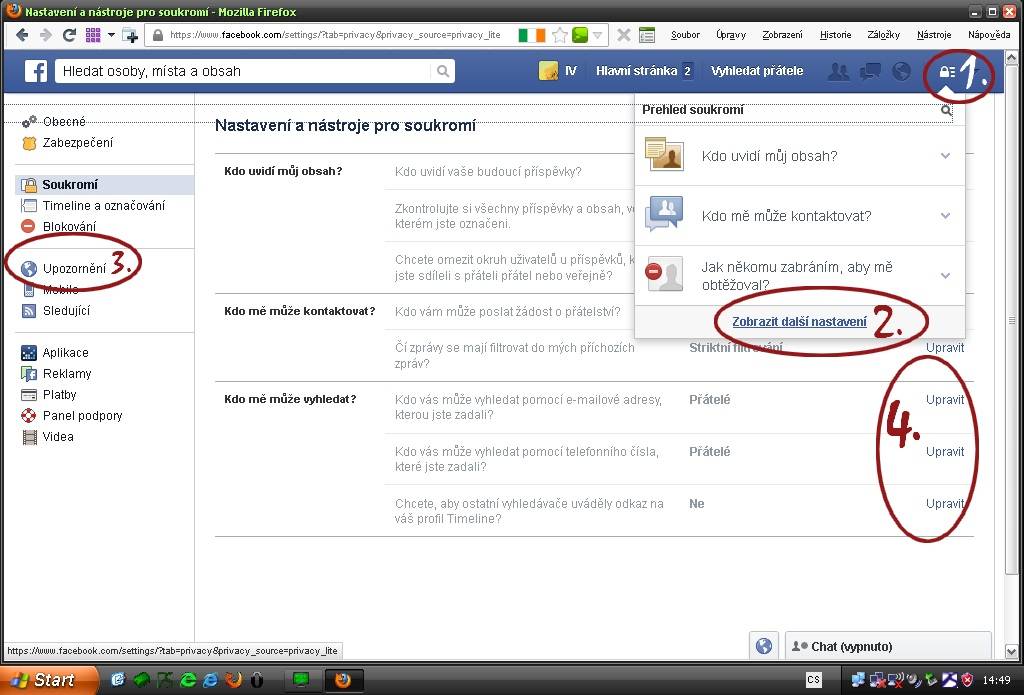The height and width of the screenshot is (695, 1024).
Task: Open the Úpravy menu
Action: [x=731, y=35]
